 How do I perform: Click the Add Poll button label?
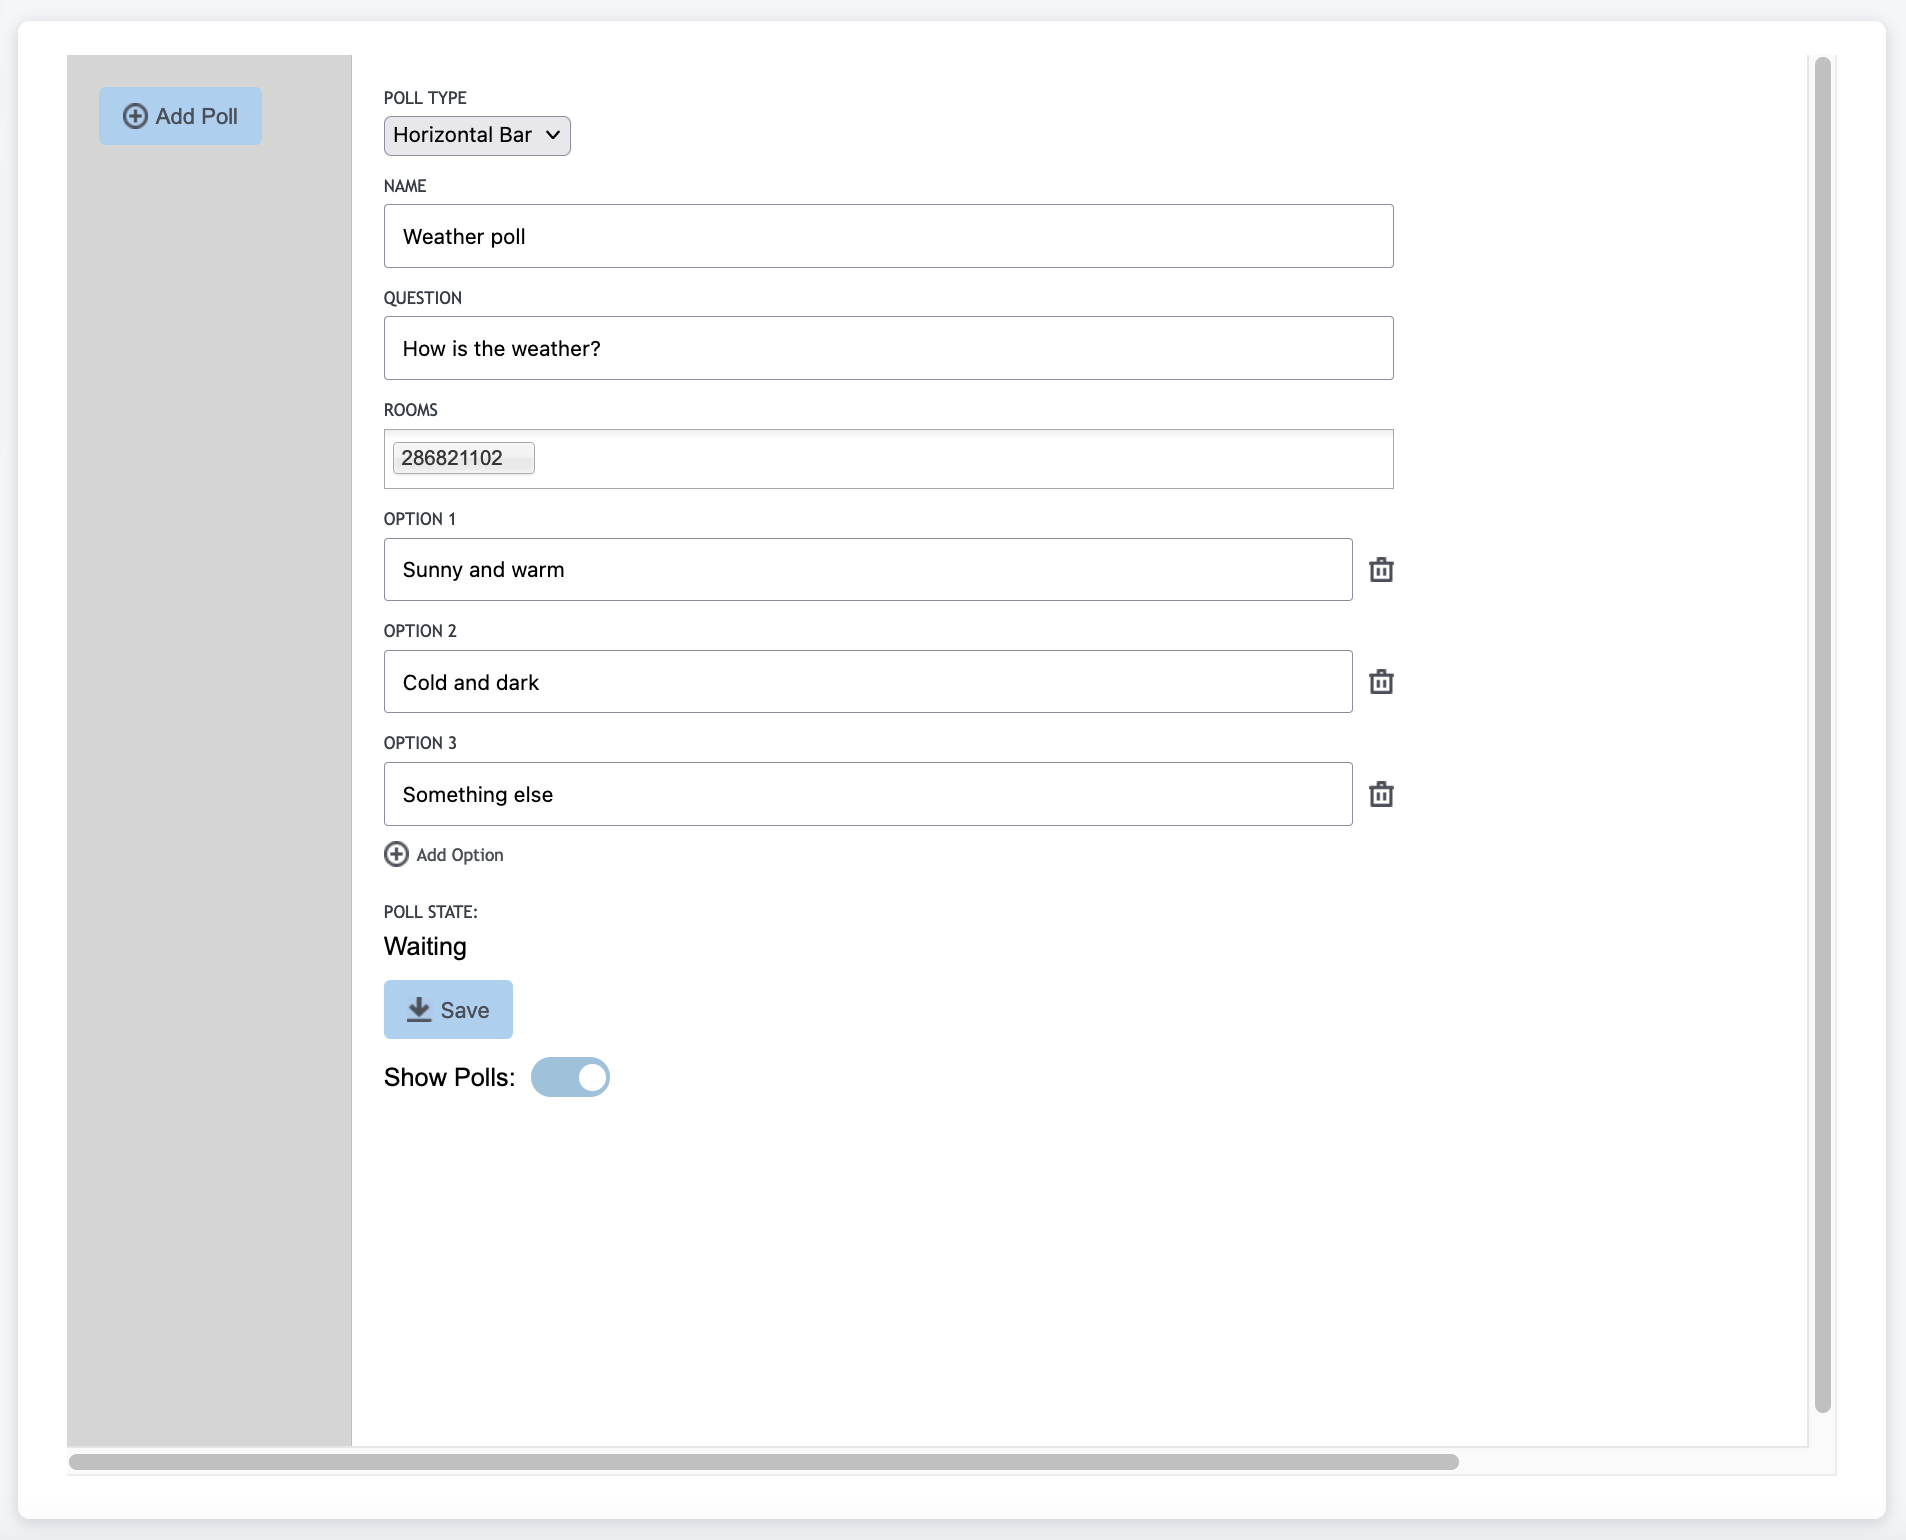click(197, 116)
